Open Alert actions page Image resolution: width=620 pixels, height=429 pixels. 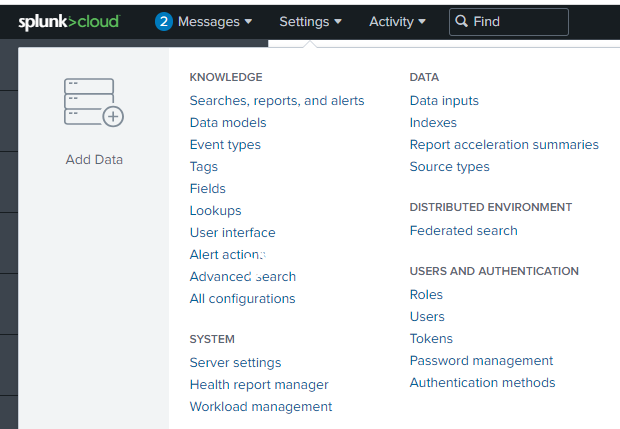click(228, 255)
